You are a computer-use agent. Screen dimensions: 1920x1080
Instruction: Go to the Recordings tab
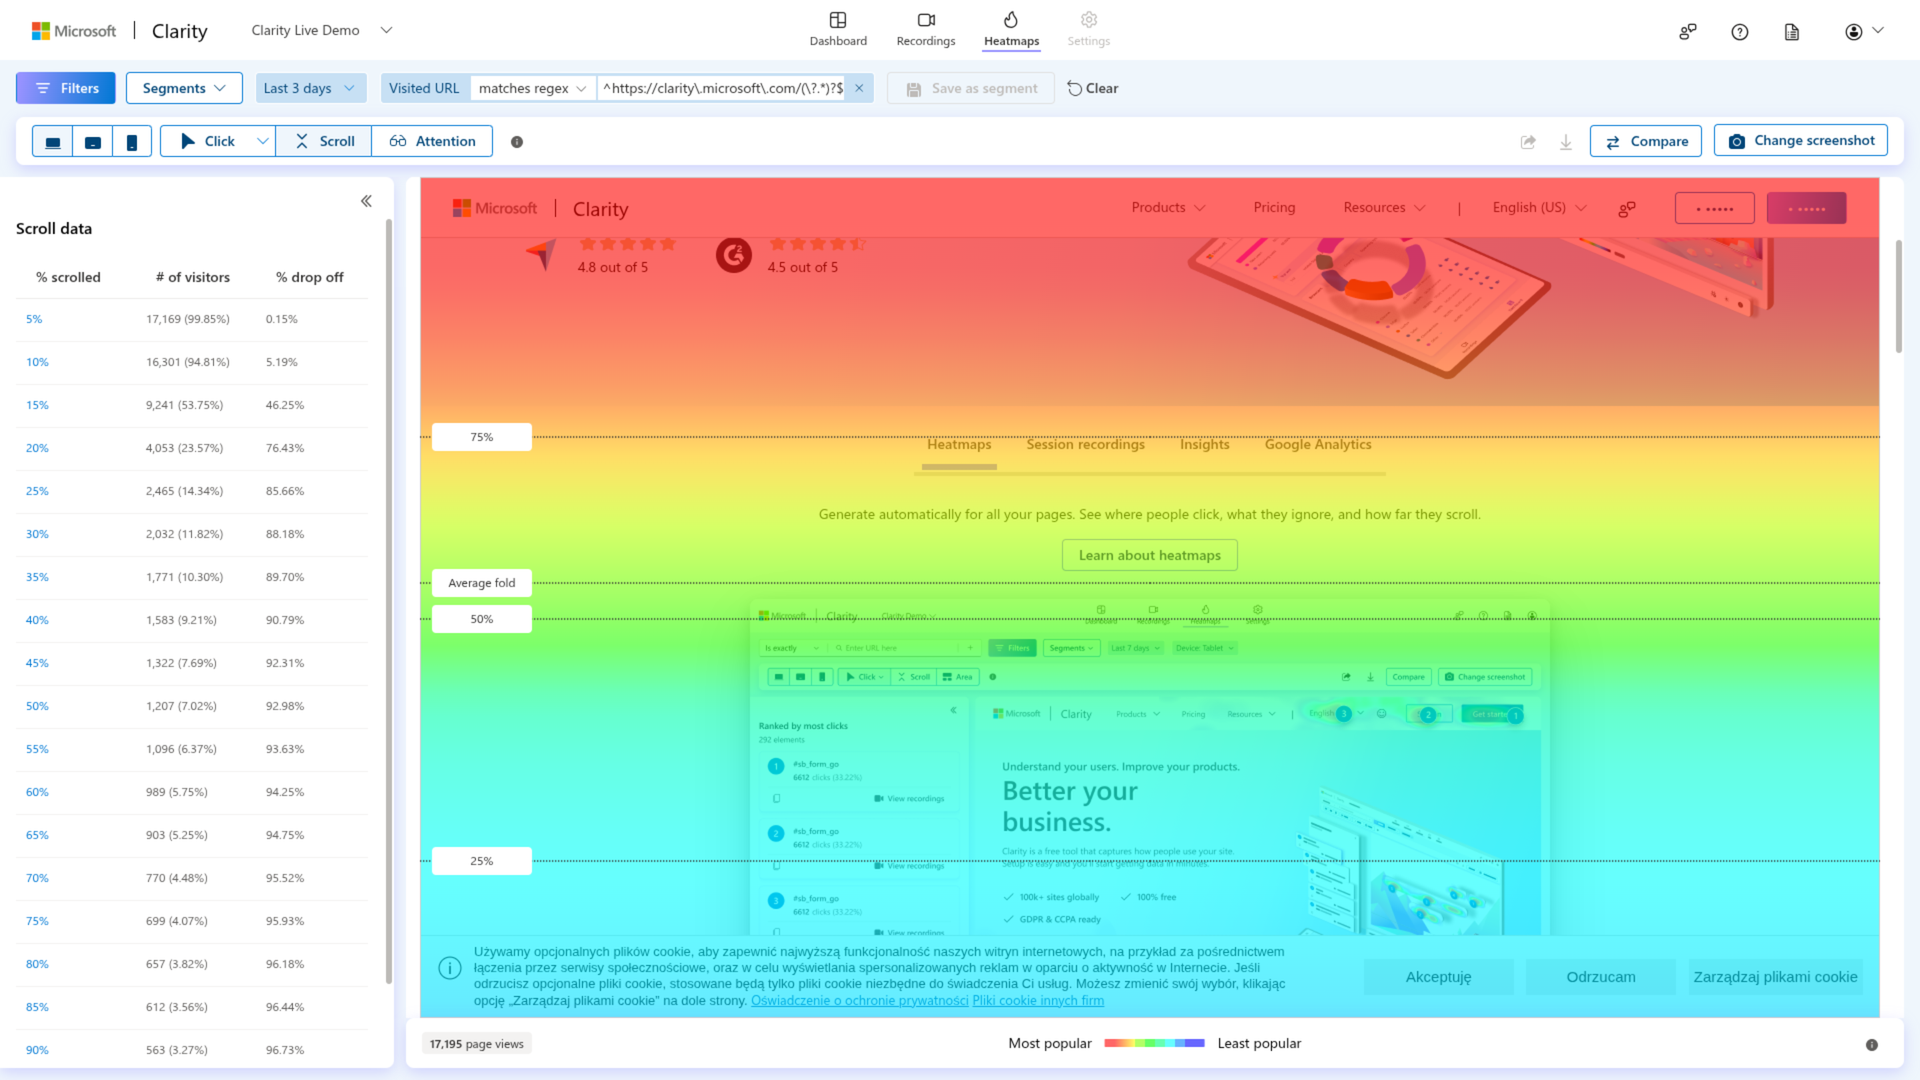click(925, 29)
